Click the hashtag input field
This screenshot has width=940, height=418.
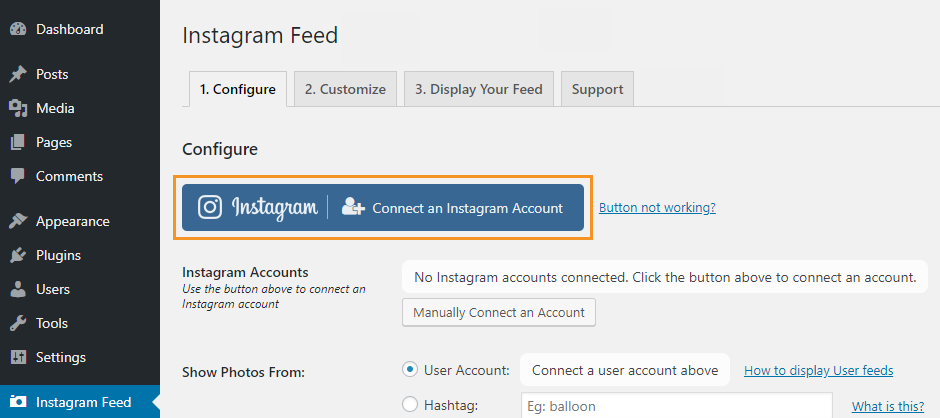coord(677,405)
